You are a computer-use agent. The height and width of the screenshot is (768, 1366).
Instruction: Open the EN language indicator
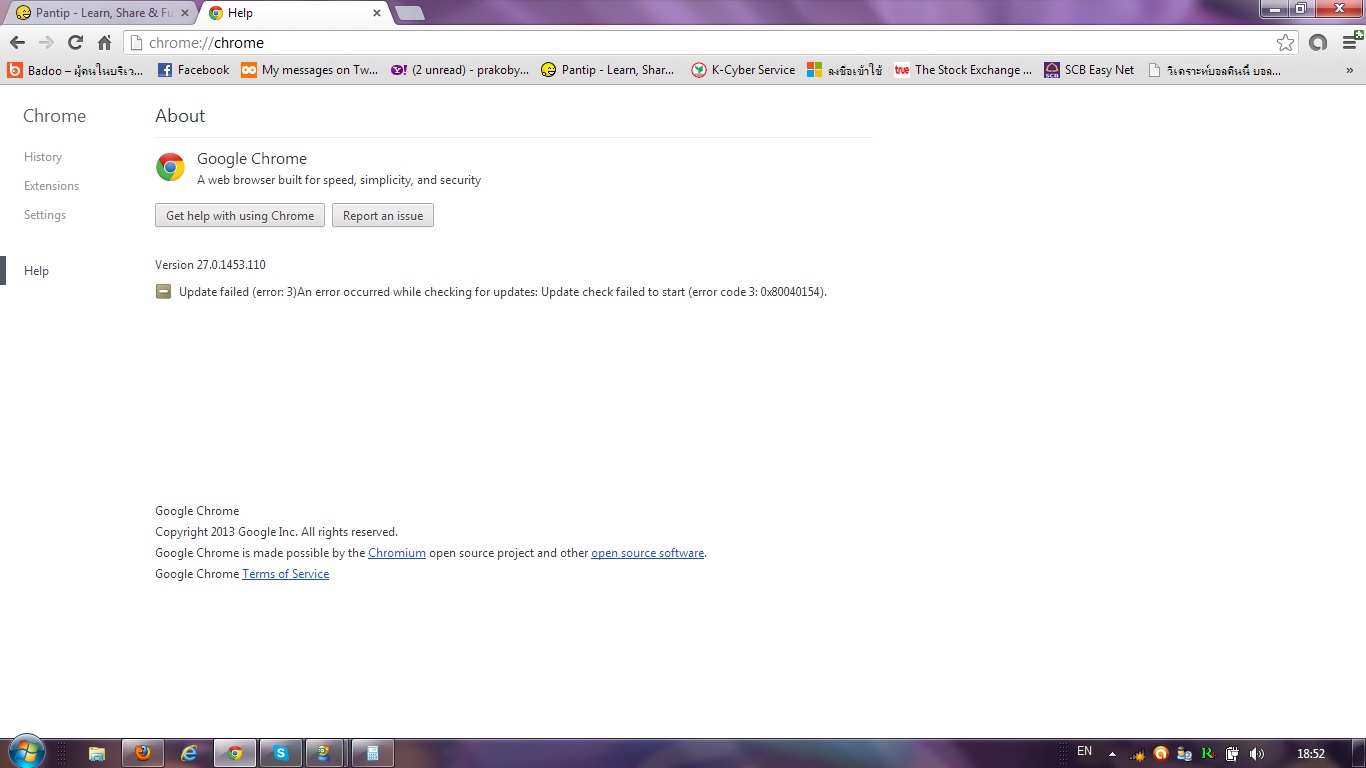(1085, 751)
